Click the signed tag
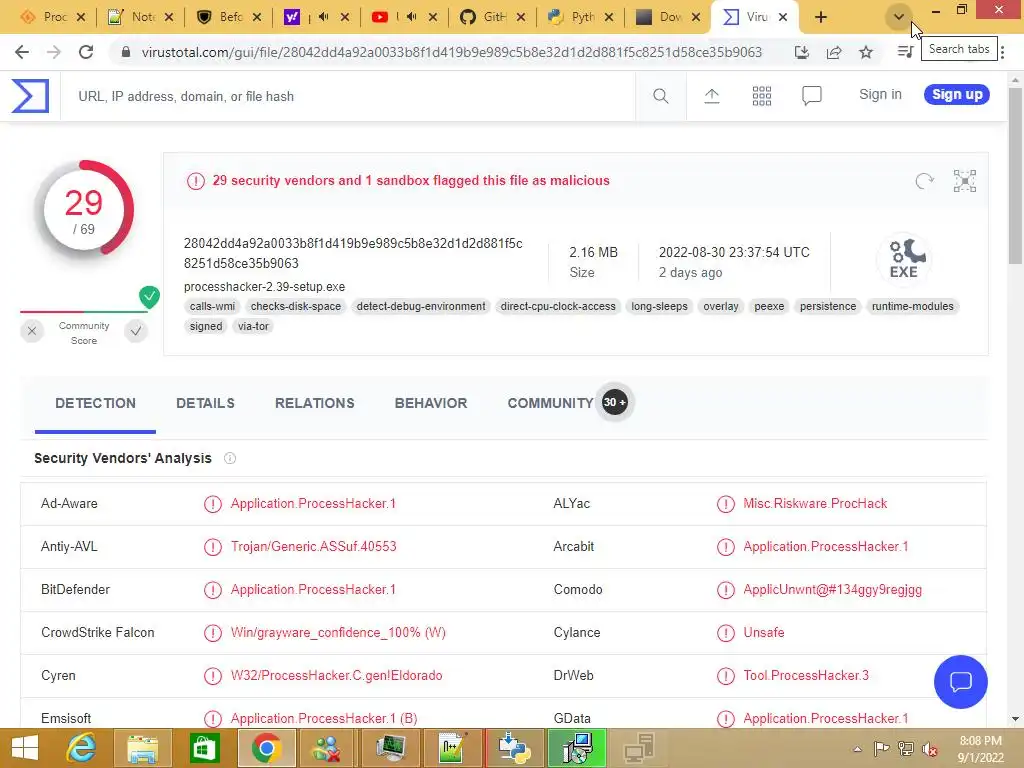1024x768 pixels. pos(206,327)
